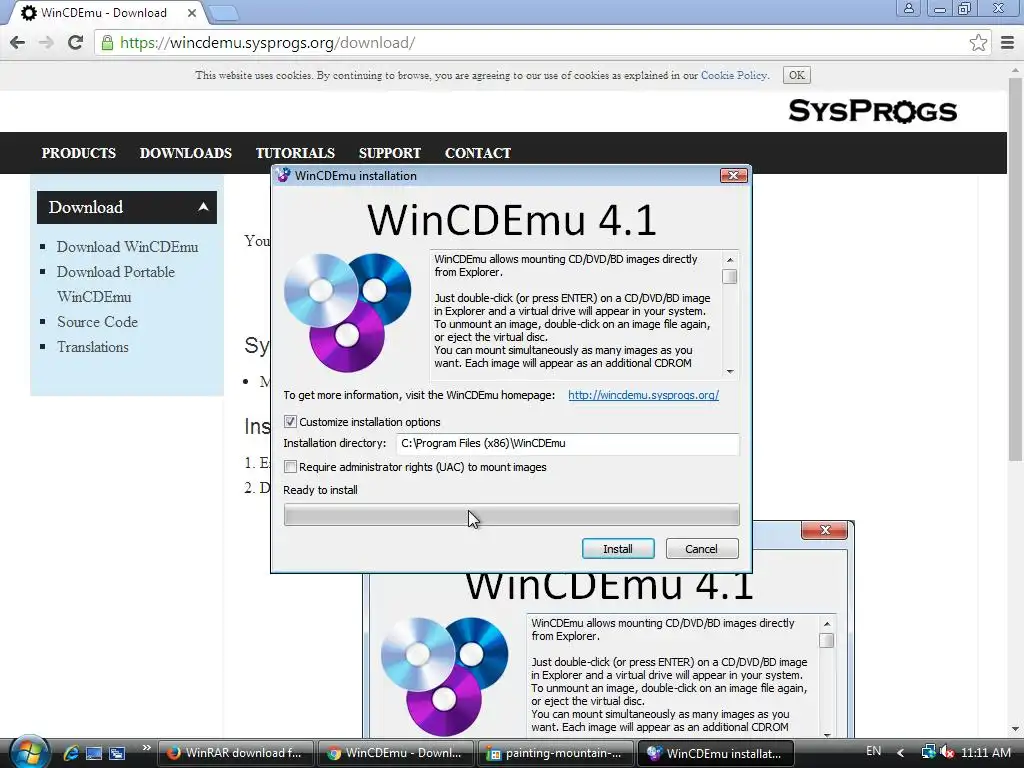Click the web page vertical scrollbar thumb
This screenshot has height=768, width=1024.
1016,269
